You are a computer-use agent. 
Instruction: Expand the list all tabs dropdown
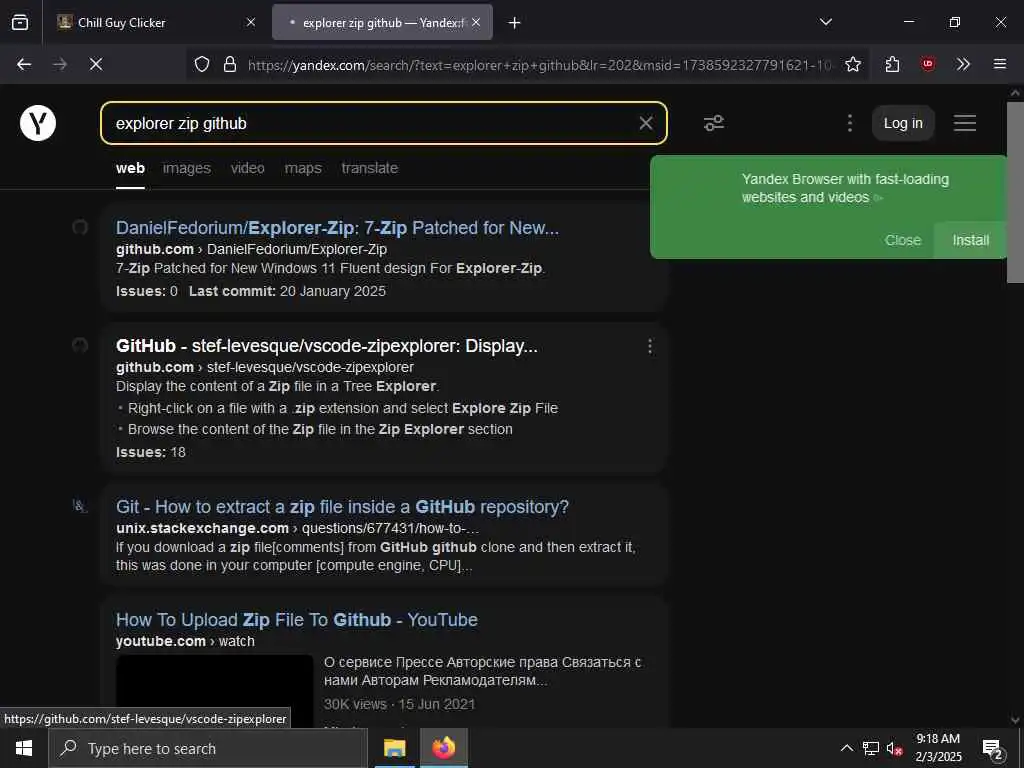click(x=826, y=22)
